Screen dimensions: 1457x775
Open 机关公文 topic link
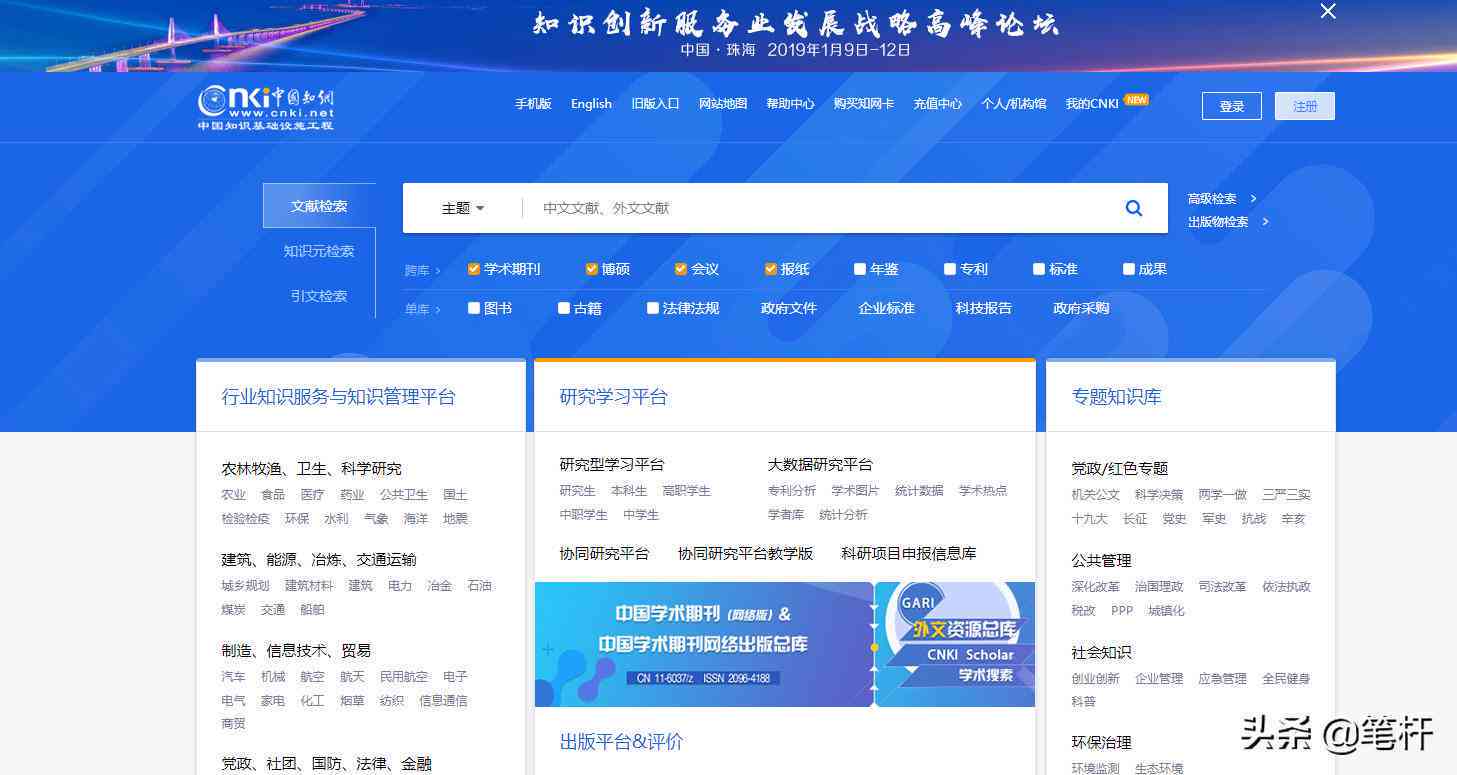tap(1096, 495)
